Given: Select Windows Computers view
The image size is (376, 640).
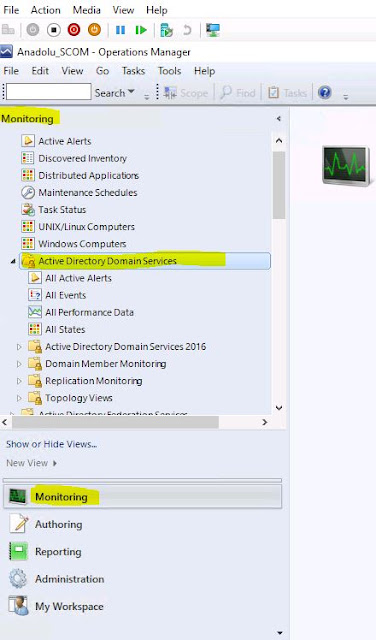Looking at the screenshot, I should coord(82,244).
